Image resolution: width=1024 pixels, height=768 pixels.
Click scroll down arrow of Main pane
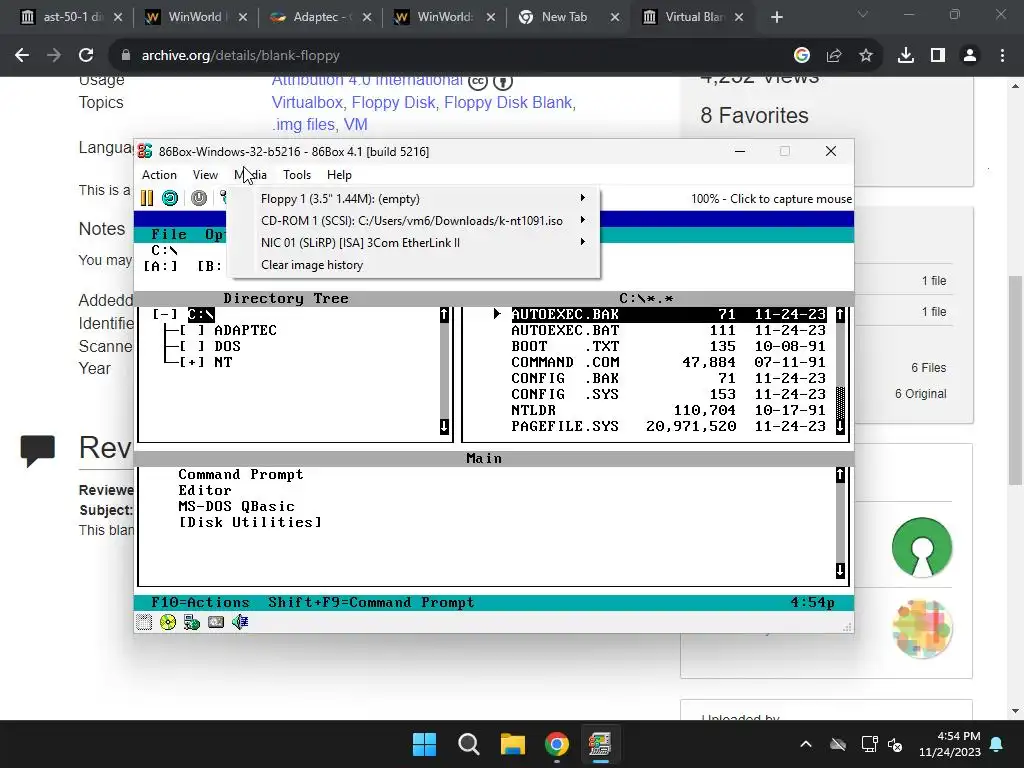pos(840,570)
